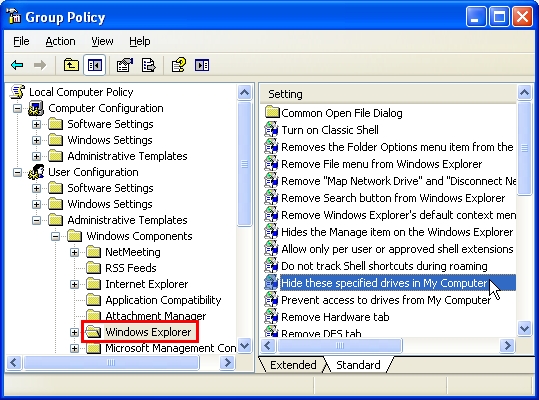Screen dimensions: 539x400
Task: Open the Properties toolbar icon
Action: [124, 65]
